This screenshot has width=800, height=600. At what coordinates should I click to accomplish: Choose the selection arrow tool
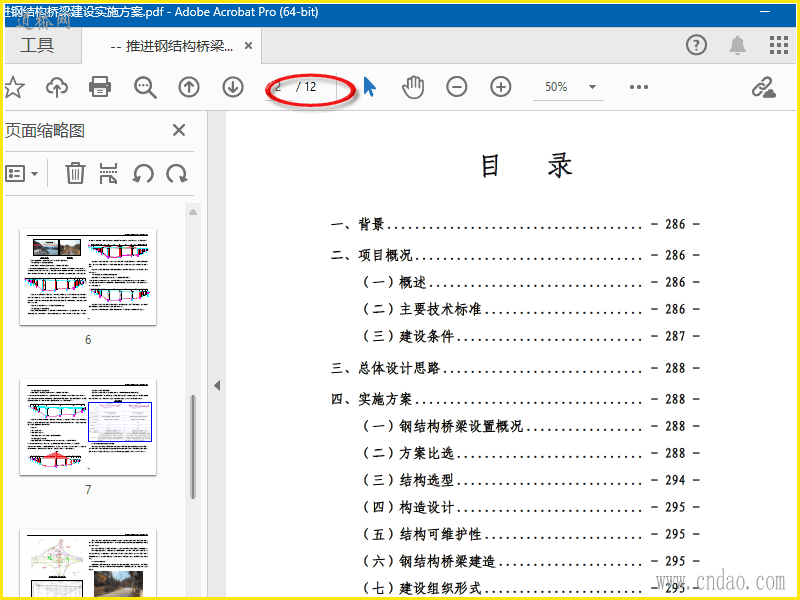click(x=370, y=87)
